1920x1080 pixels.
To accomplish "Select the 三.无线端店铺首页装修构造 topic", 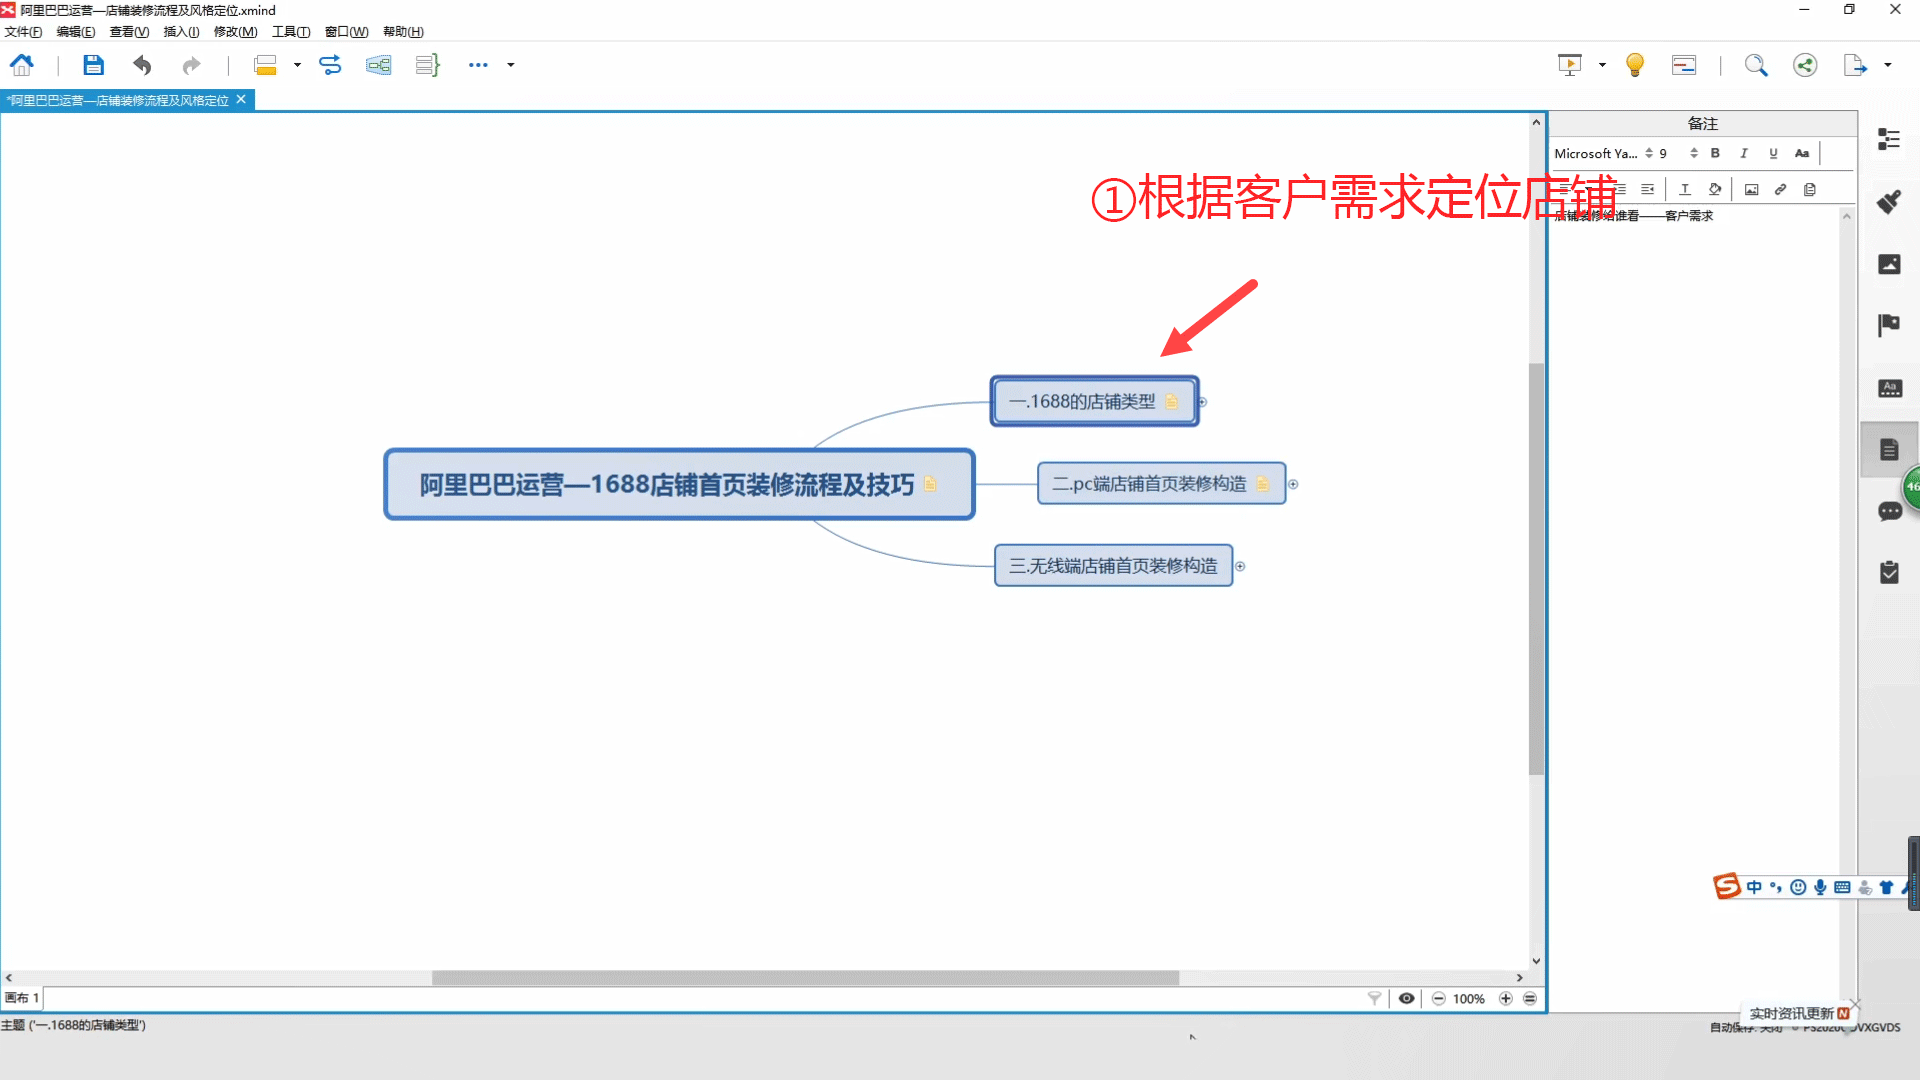I will (x=1113, y=566).
